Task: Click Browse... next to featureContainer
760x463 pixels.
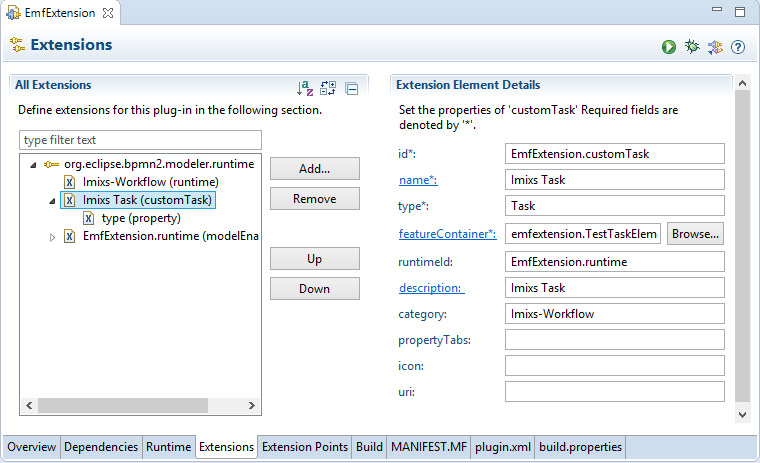Action: click(x=695, y=234)
